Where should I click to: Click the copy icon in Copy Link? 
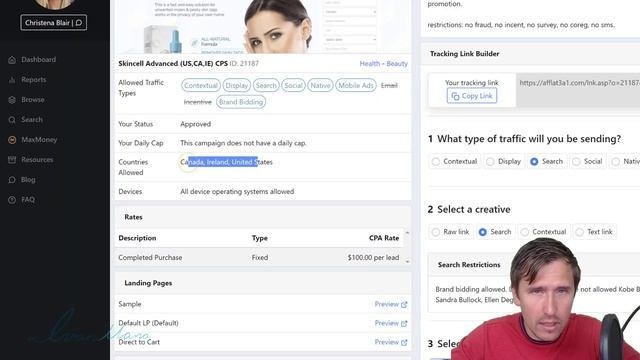[455, 96]
